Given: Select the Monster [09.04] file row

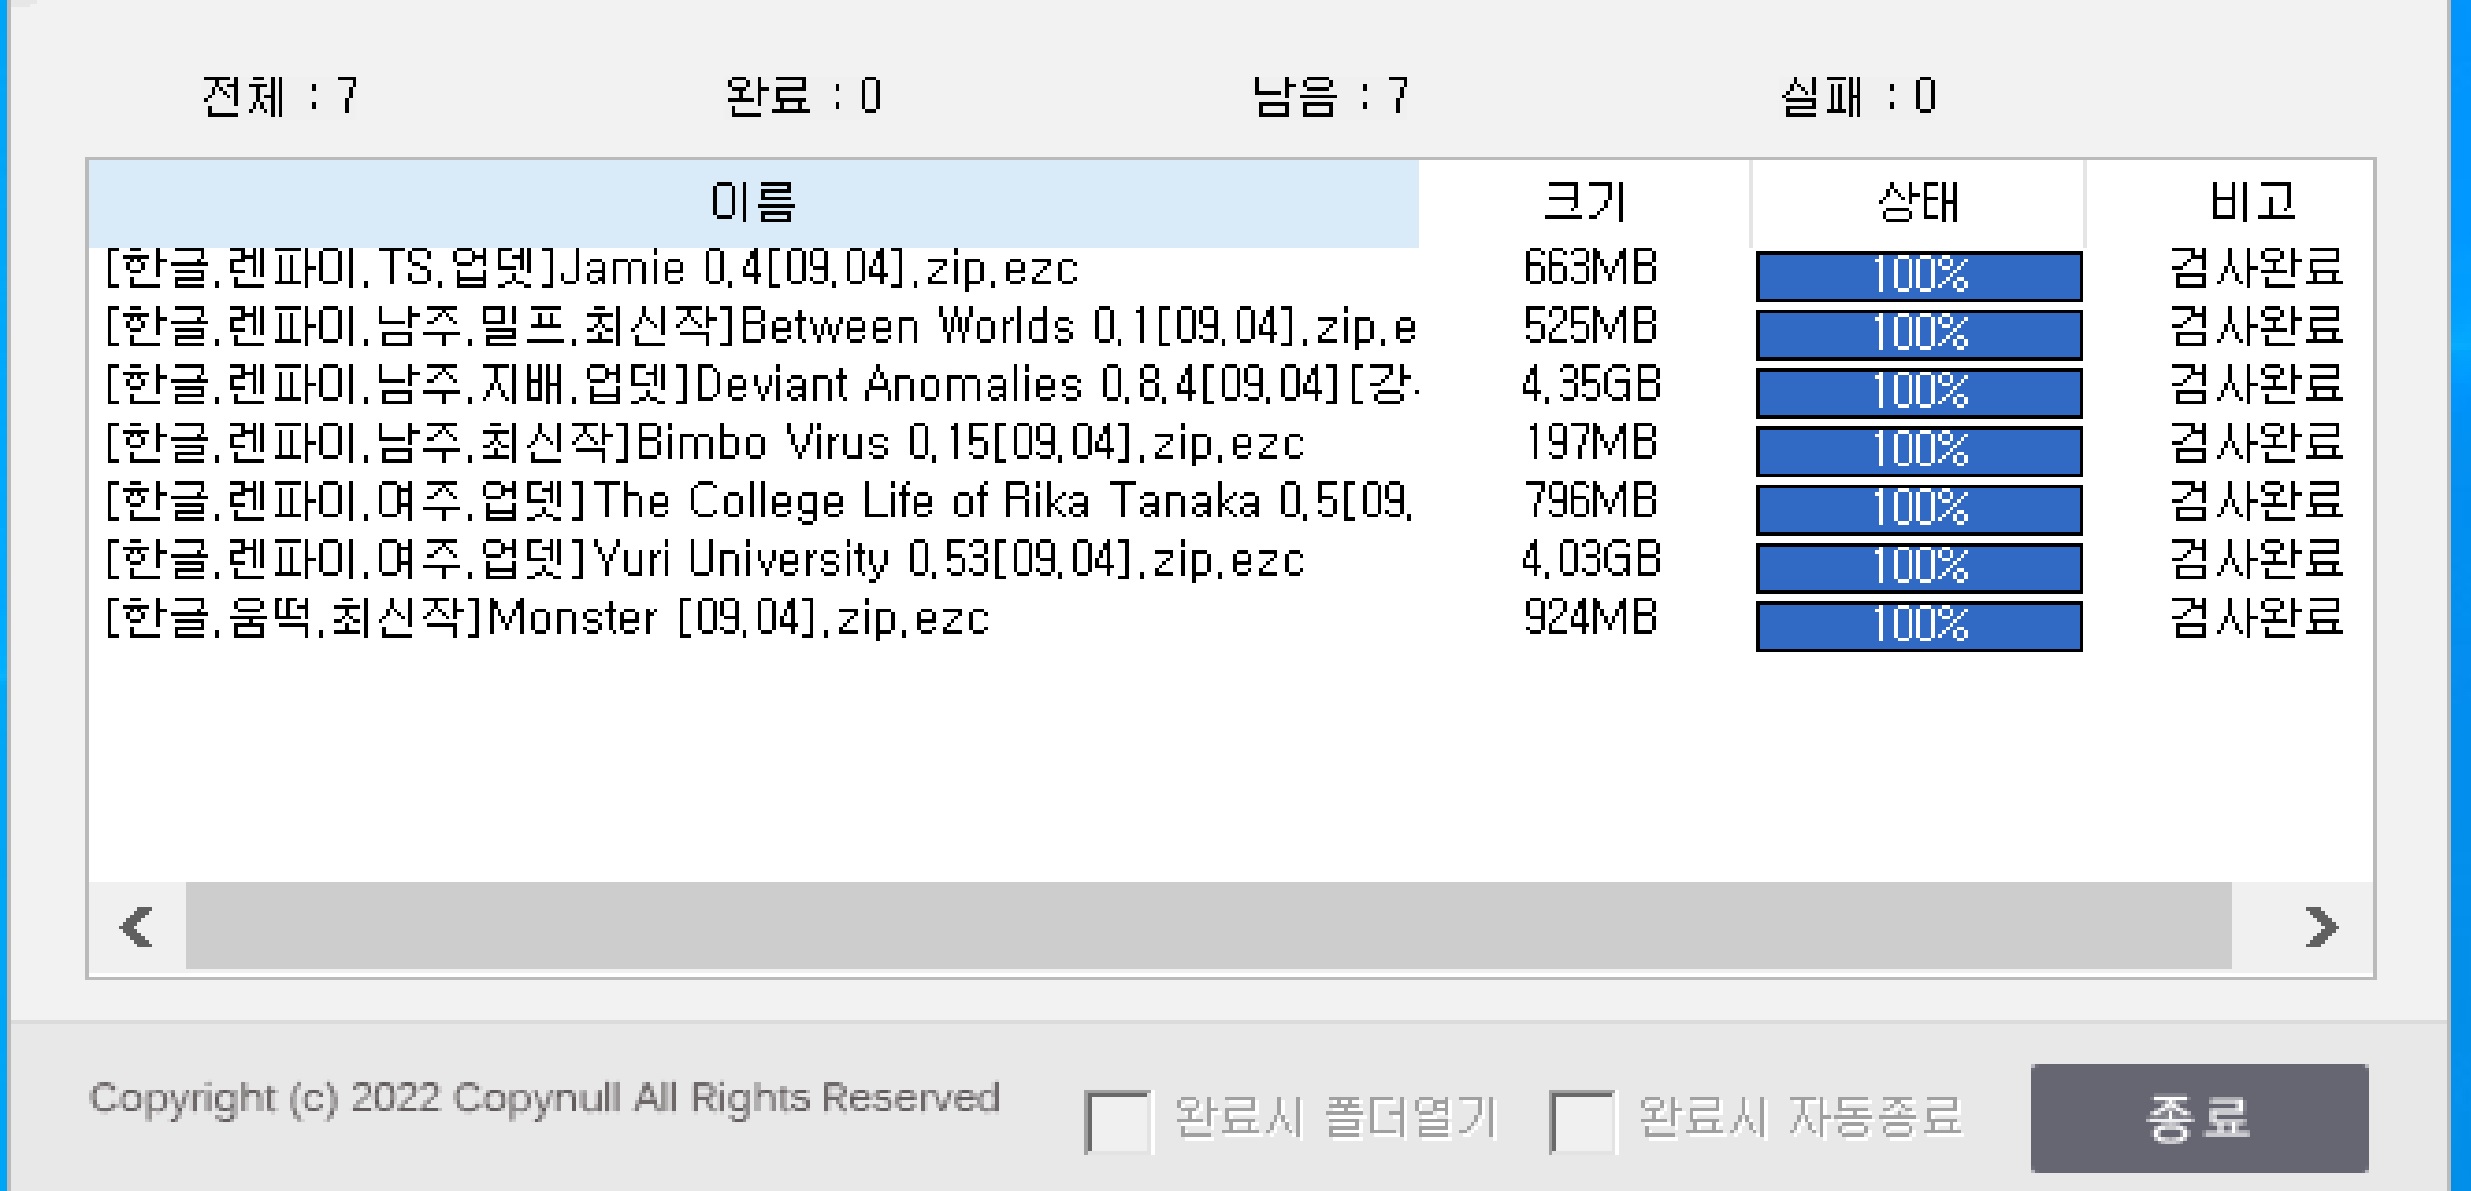Looking at the screenshot, I should [547, 618].
